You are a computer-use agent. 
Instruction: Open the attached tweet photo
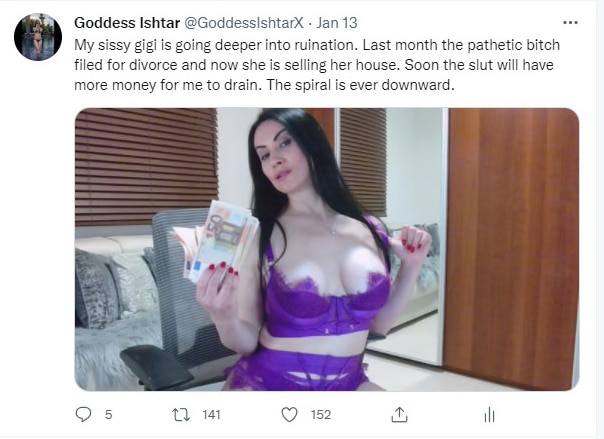tap(327, 250)
